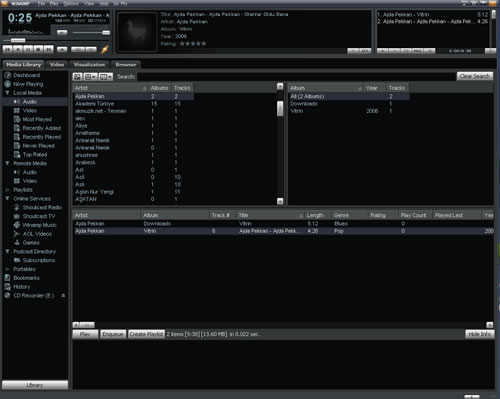This screenshot has height=399, width=500.
Task: Open a file with the eject button
Action: 62,49
